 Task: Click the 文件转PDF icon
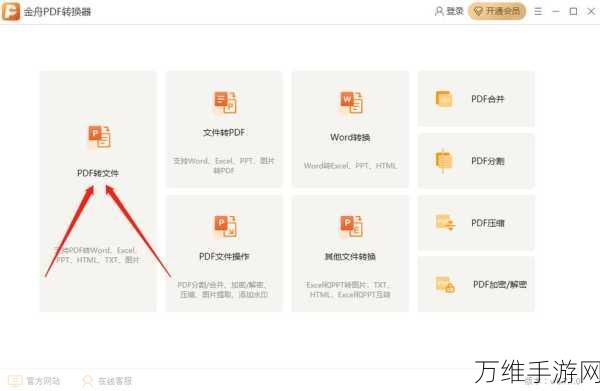pos(225,102)
